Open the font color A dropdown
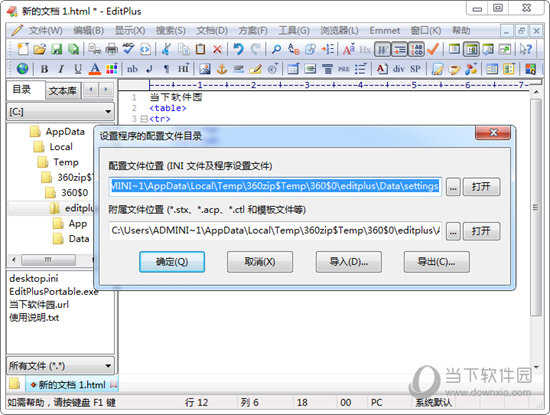 click(95, 69)
